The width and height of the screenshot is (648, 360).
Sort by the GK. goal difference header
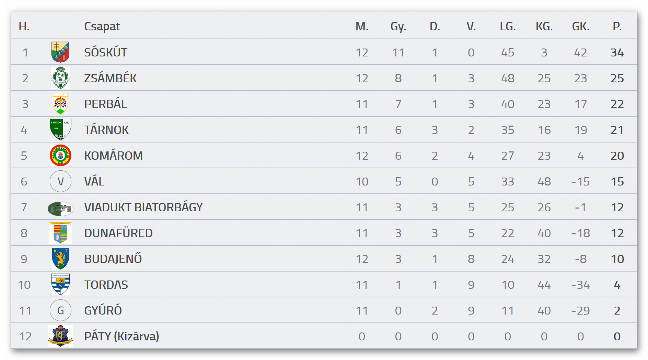pyautogui.click(x=580, y=26)
